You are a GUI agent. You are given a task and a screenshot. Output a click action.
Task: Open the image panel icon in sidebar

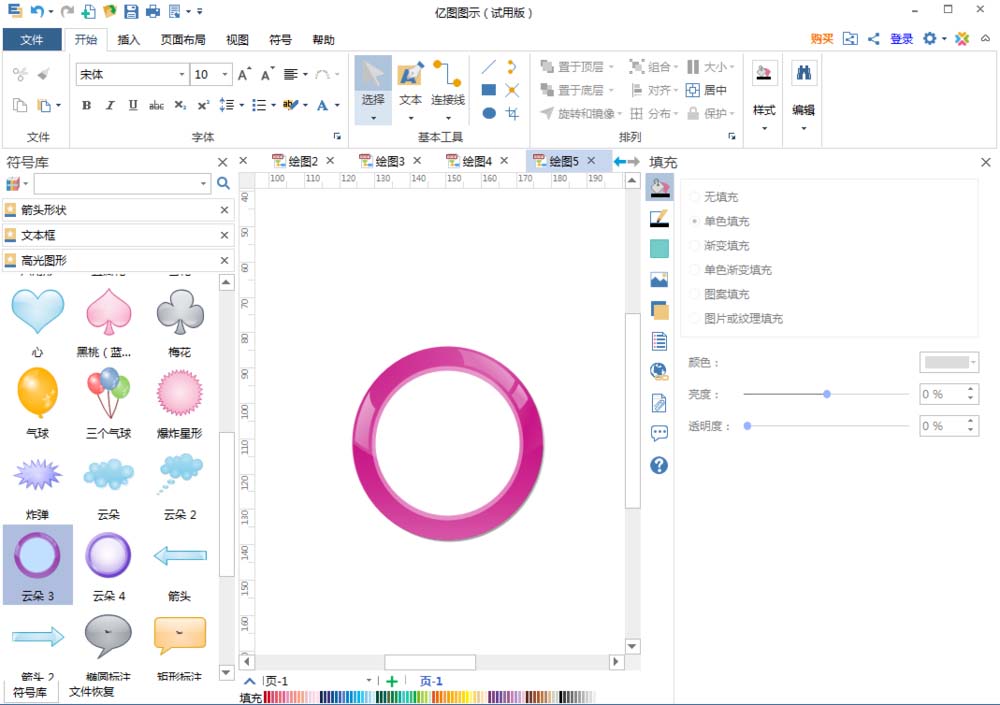[659, 279]
